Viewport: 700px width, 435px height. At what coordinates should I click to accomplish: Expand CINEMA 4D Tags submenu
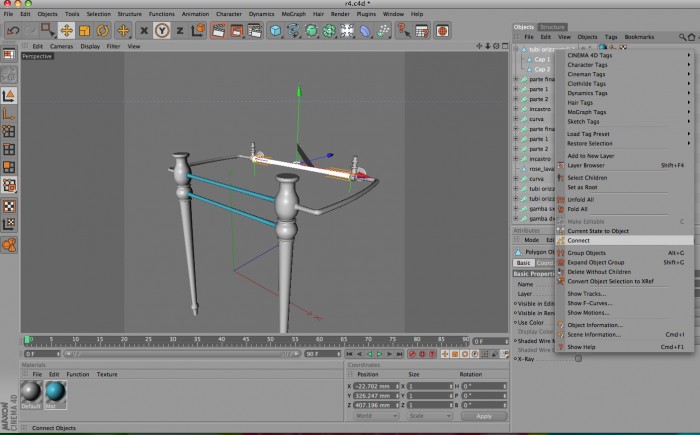click(x=625, y=55)
